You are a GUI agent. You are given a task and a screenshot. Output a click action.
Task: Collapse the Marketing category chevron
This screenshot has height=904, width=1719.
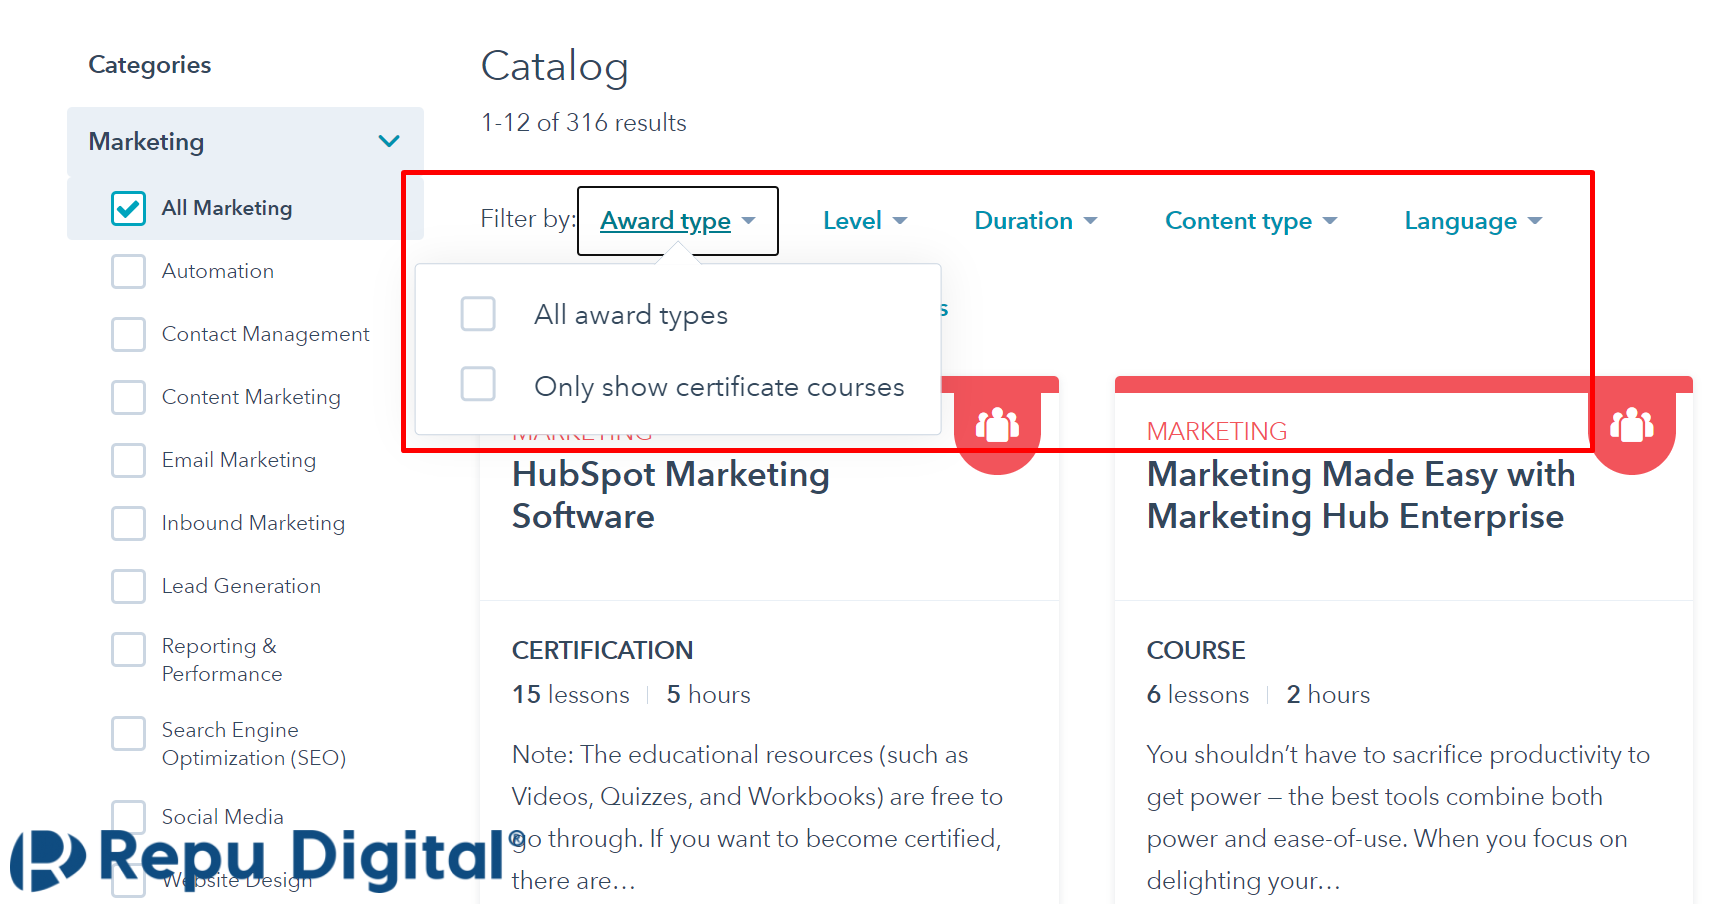coord(389,141)
